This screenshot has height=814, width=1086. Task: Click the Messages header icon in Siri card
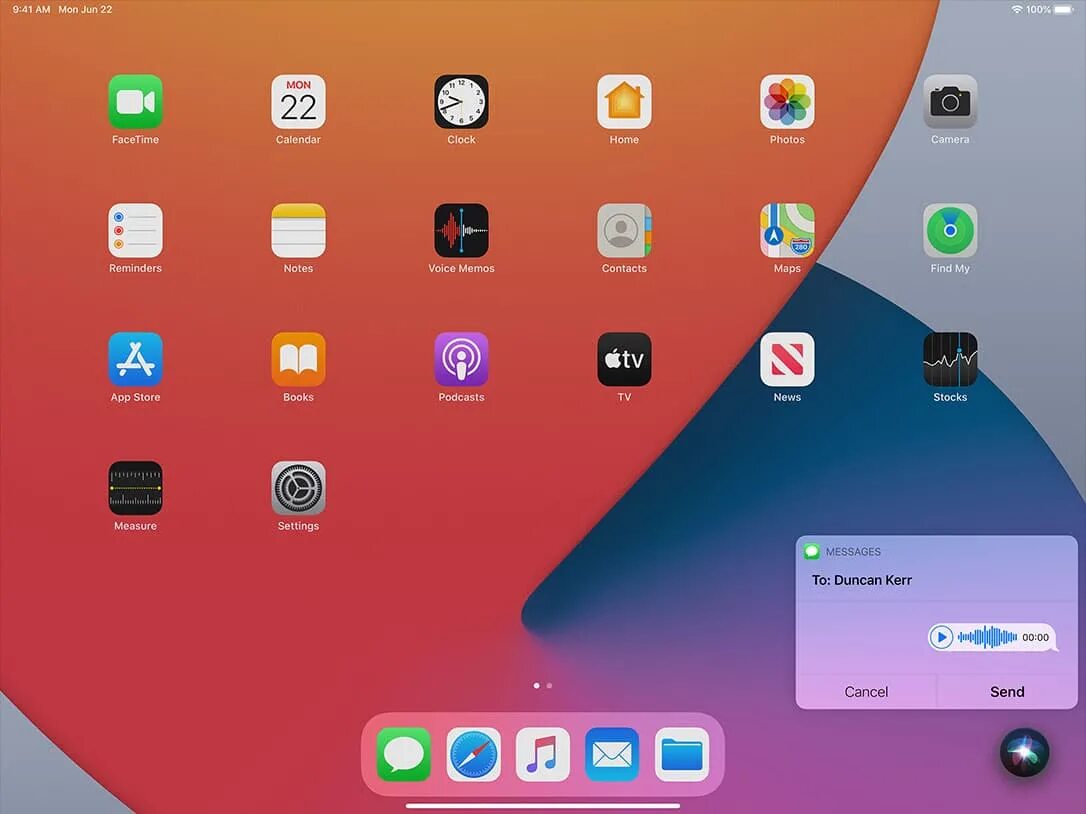click(x=812, y=551)
